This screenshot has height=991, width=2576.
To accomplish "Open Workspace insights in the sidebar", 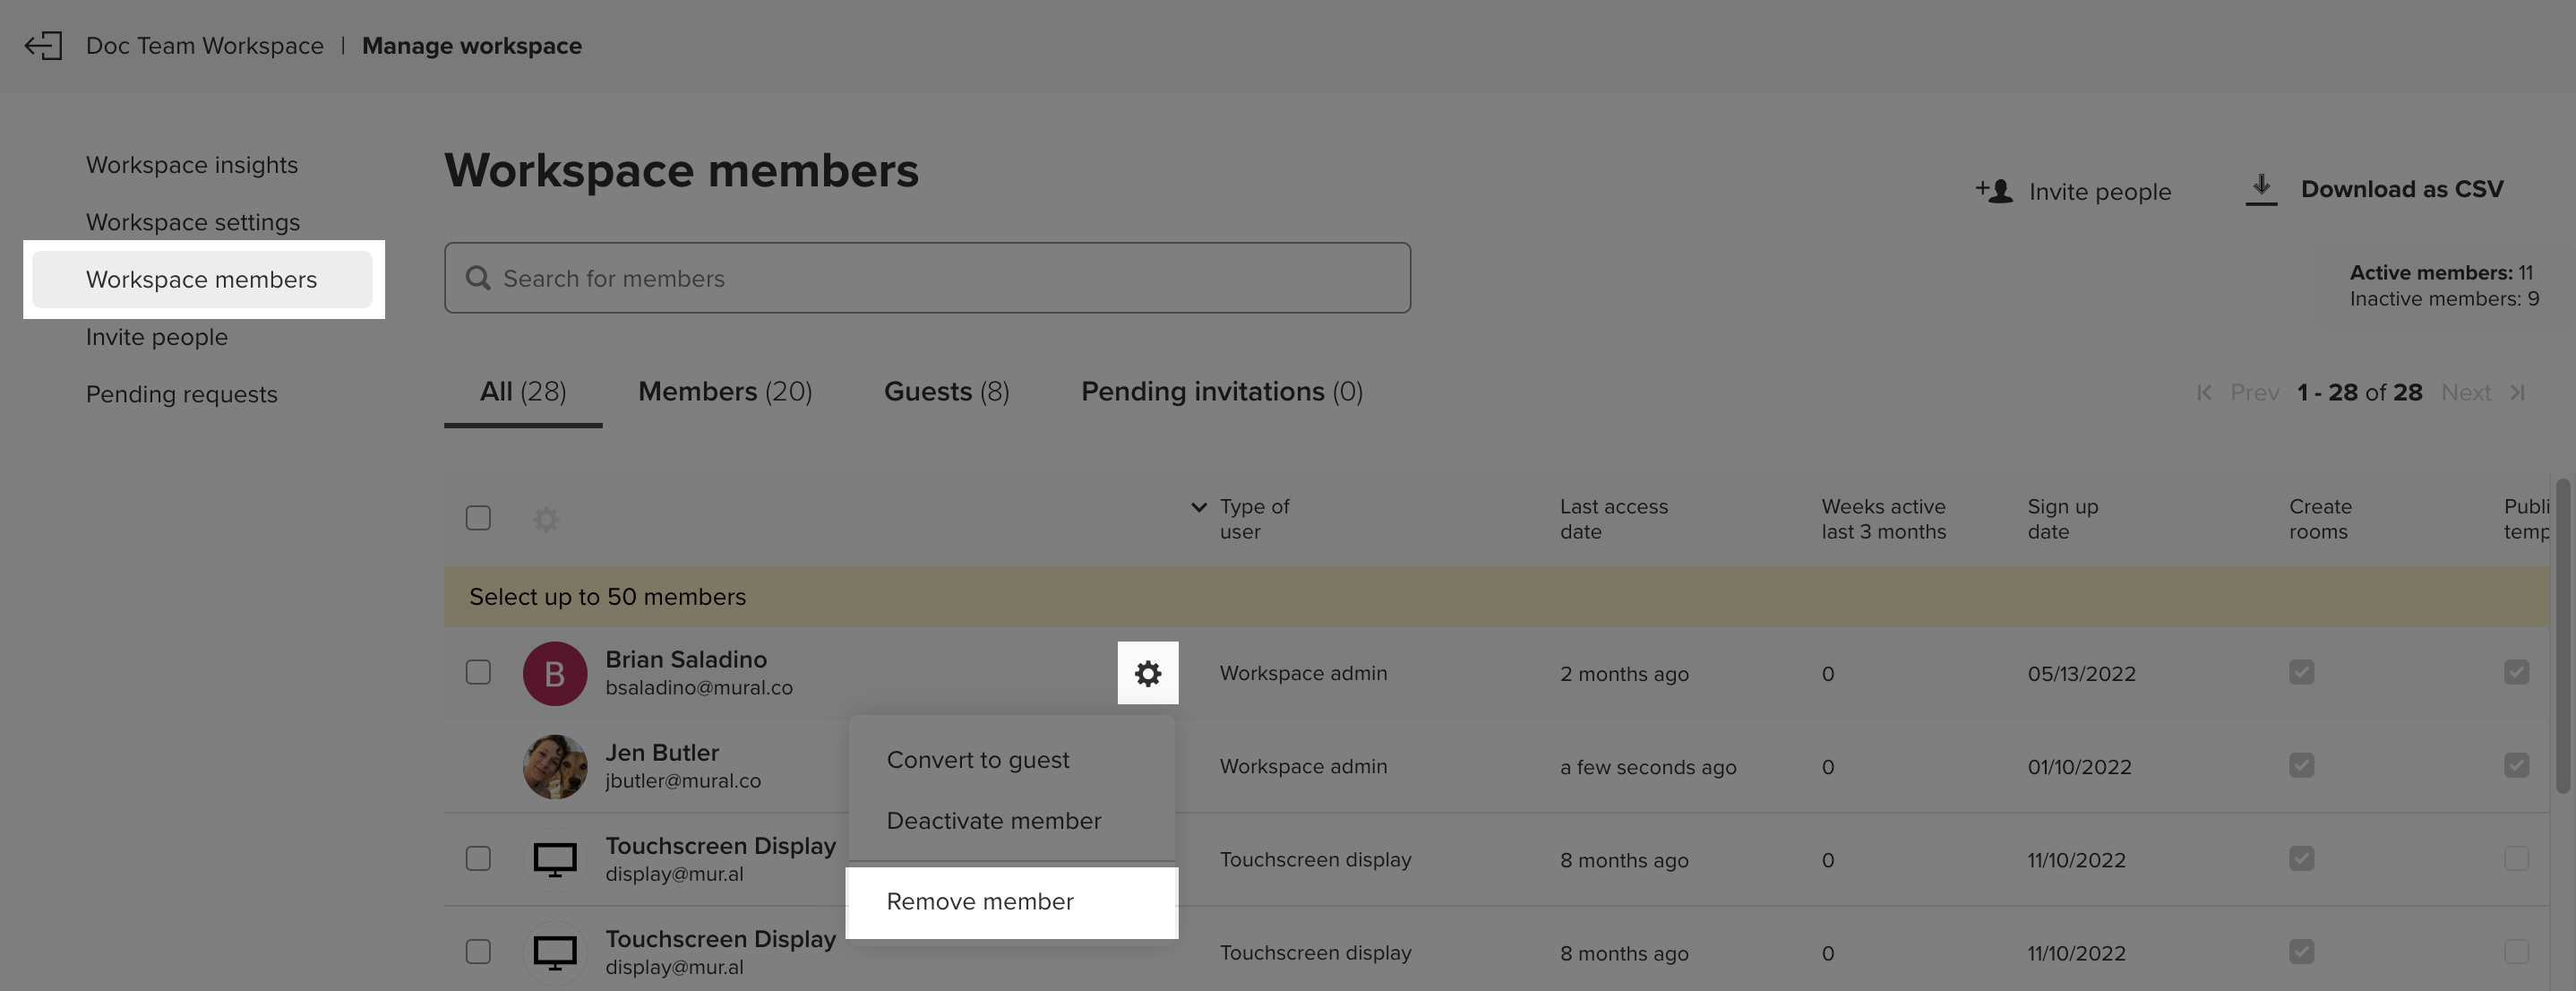I will (192, 164).
